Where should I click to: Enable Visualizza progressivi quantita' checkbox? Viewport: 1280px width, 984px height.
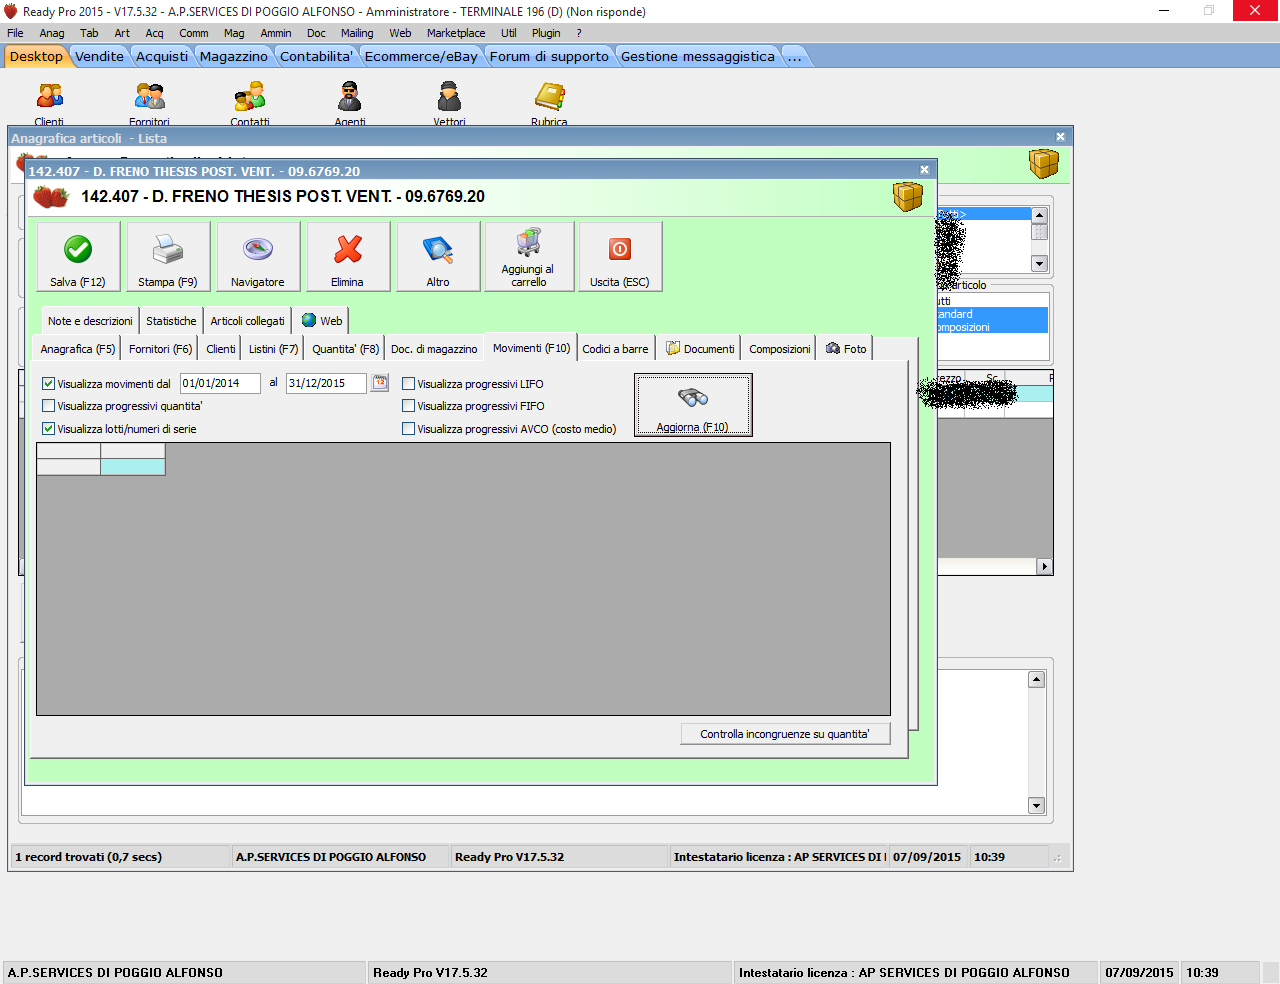(48, 406)
